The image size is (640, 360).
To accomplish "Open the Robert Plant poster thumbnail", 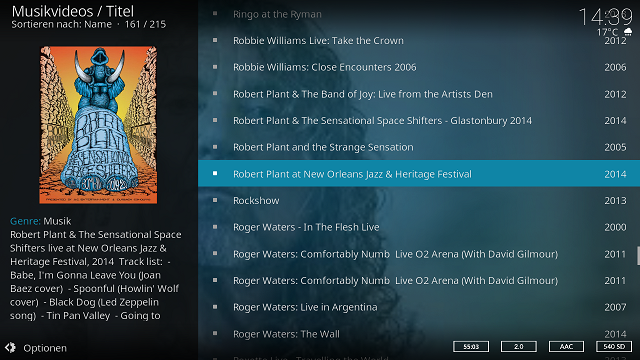I will (98, 125).
